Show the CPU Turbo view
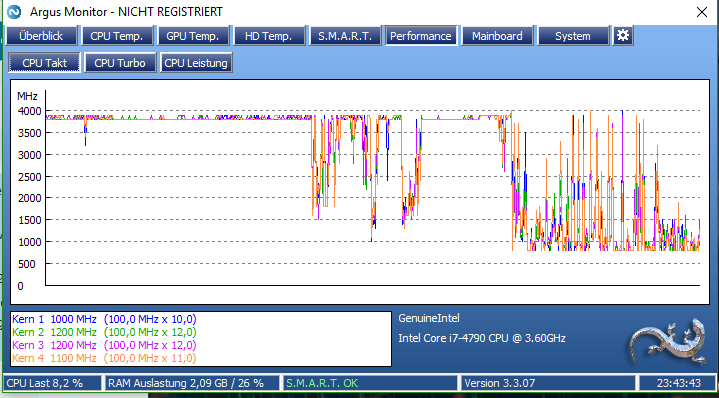This screenshot has height=398, width=719. click(x=120, y=63)
